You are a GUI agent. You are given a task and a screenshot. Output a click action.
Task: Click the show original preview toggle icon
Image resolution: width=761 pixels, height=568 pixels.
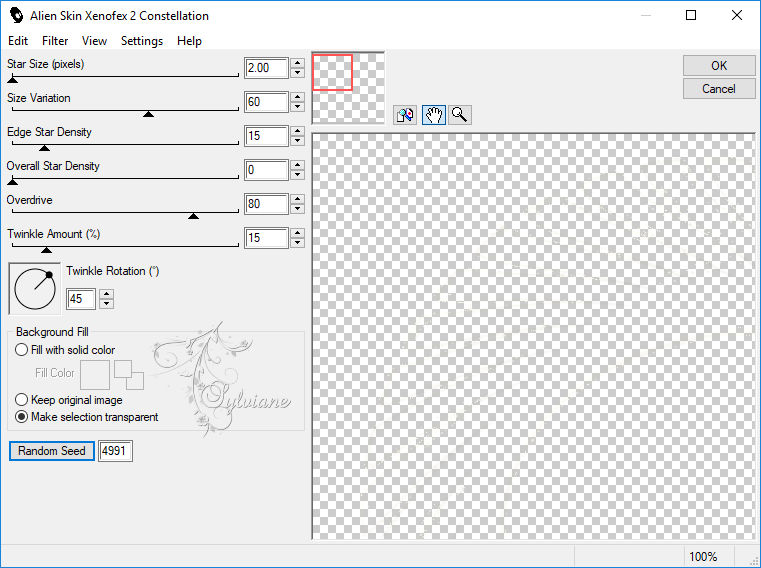click(x=405, y=115)
